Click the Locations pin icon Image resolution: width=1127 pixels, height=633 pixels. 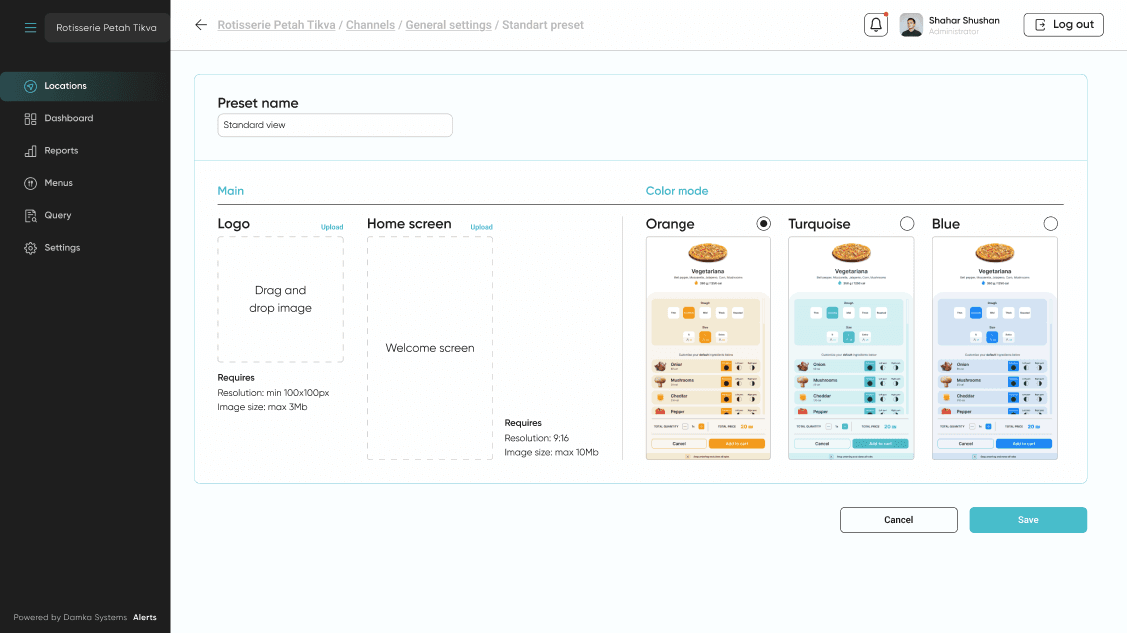(30, 86)
